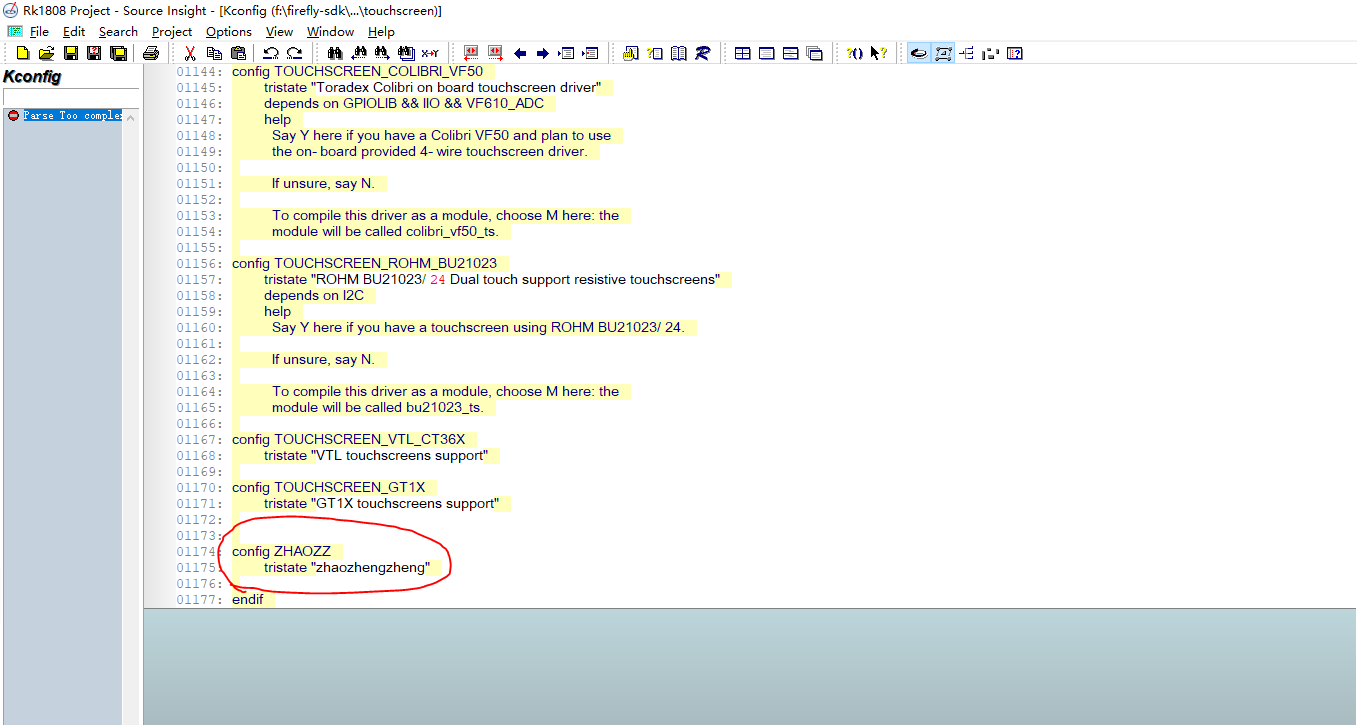Cut selection with the scissors icon
Screen dimensions: 1357x725
[190, 53]
